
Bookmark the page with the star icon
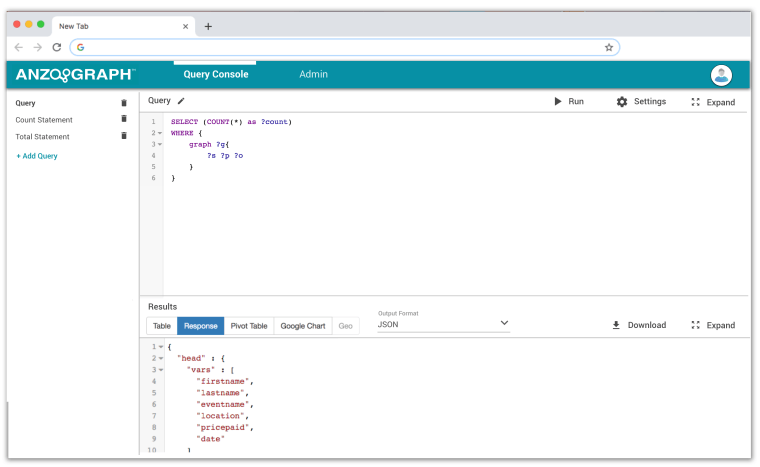click(x=609, y=48)
